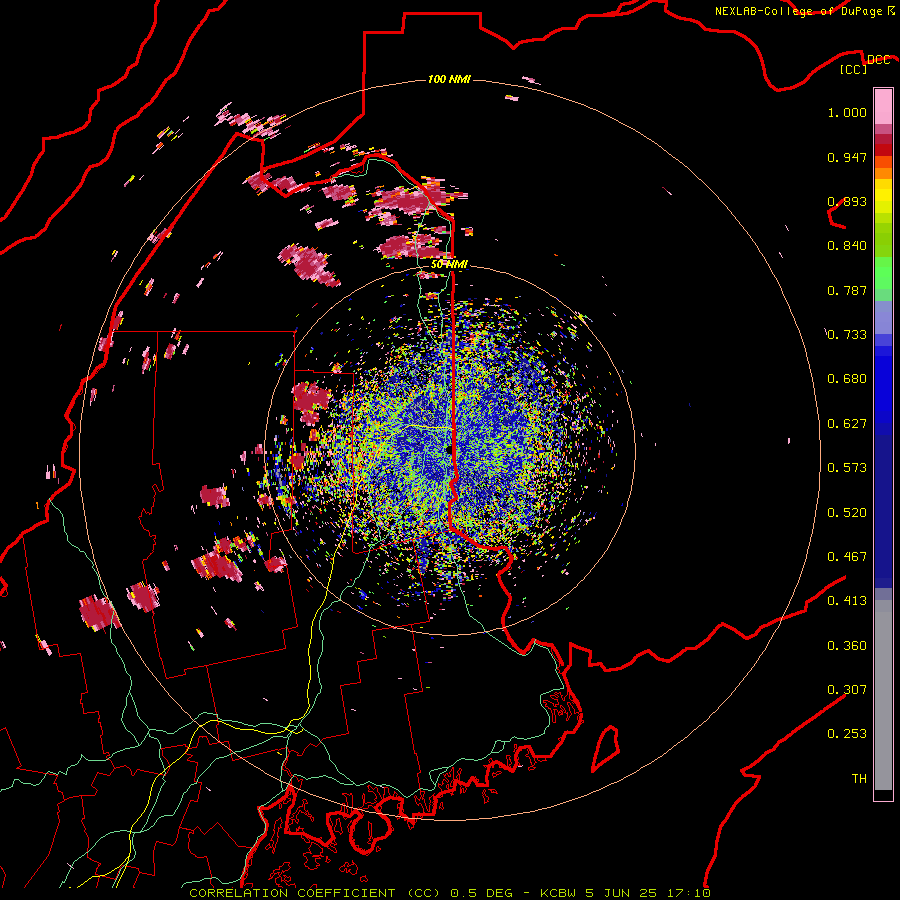Click the TH label at the scale bottom
900x900 pixels.
pyautogui.click(x=859, y=779)
